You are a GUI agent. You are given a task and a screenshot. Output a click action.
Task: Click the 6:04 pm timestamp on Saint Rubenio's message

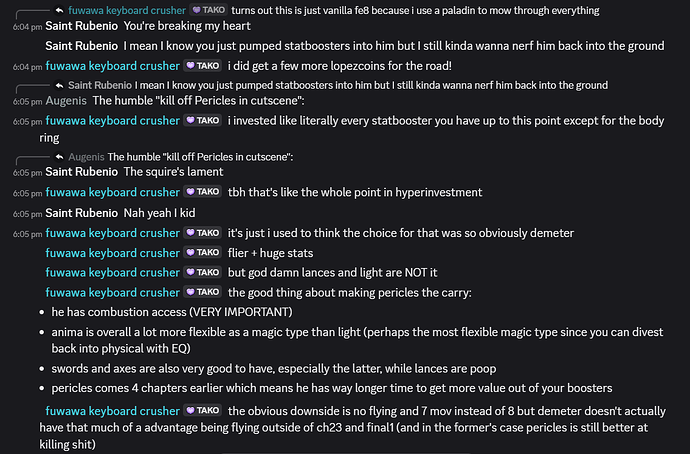coord(27,27)
